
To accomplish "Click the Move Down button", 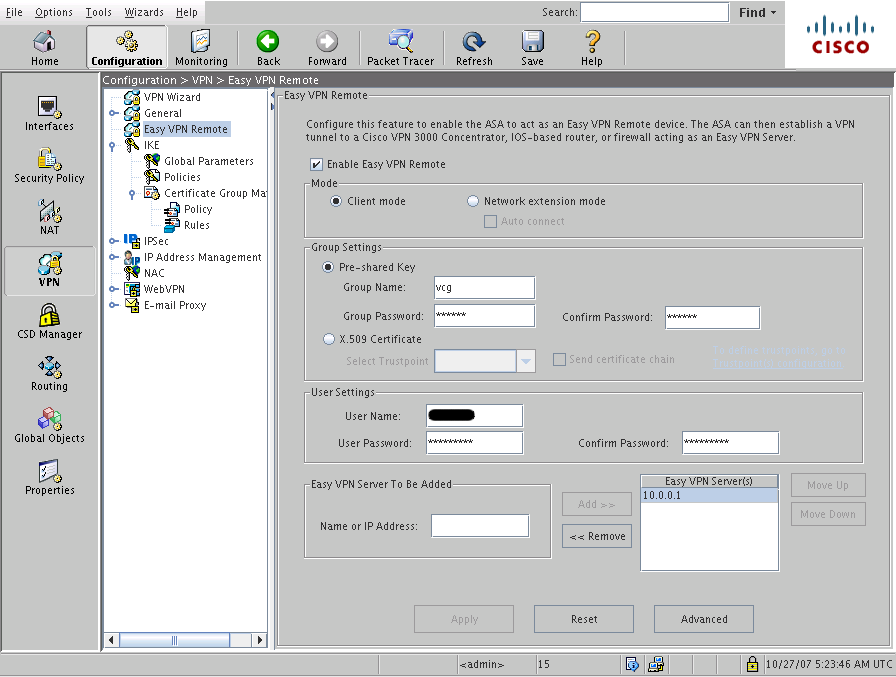I will point(828,514).
